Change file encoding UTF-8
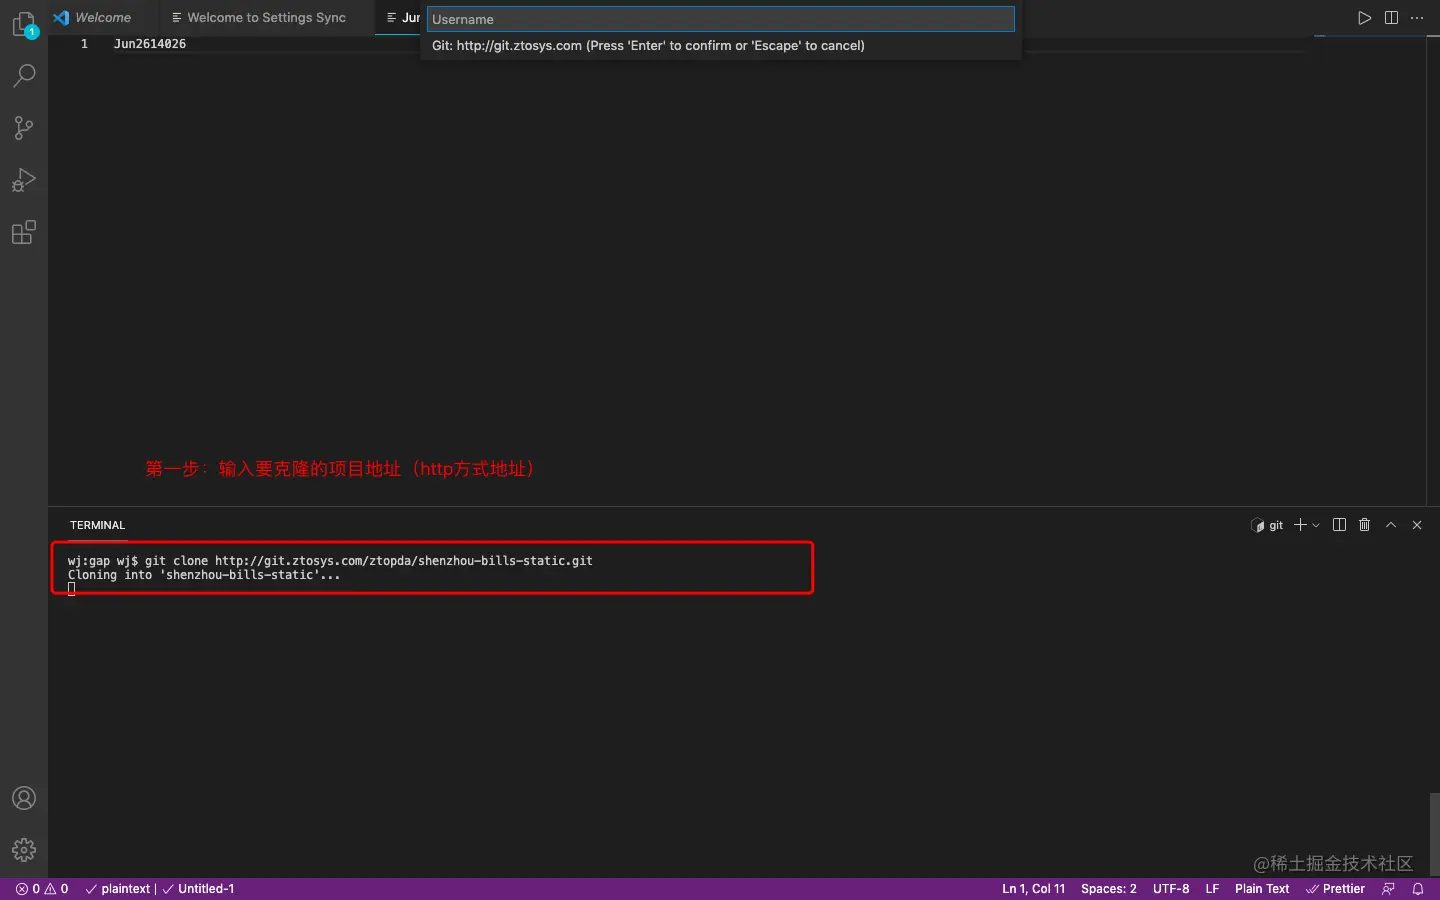 pyautogui.click(x=1171, y=889)
